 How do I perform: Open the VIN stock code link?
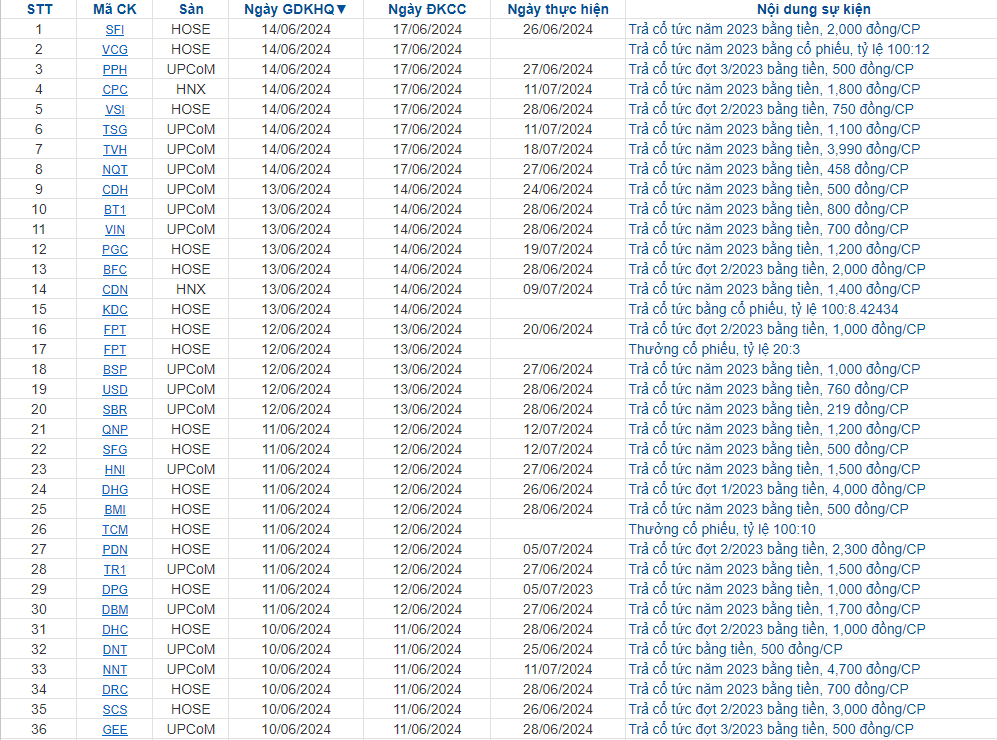pyautogui.click(x=114, y=230)
